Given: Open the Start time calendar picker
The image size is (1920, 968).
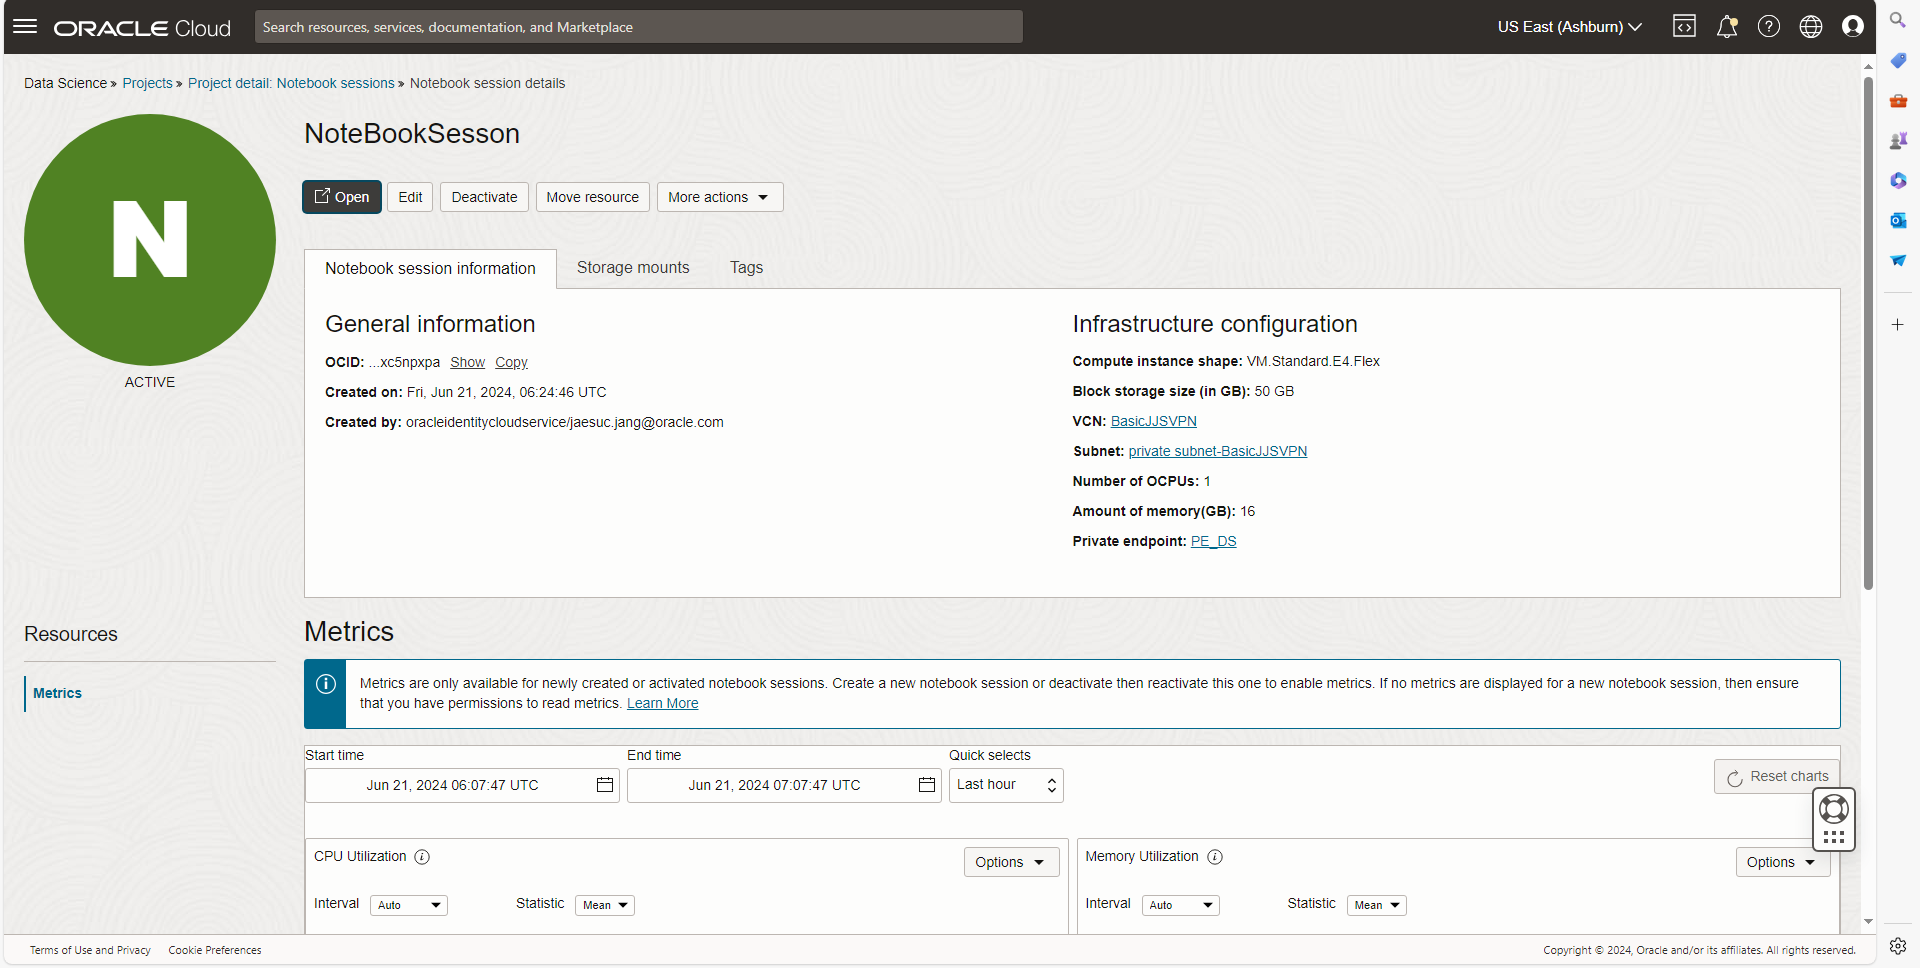Looking at the screenshot, I should 605,785.
